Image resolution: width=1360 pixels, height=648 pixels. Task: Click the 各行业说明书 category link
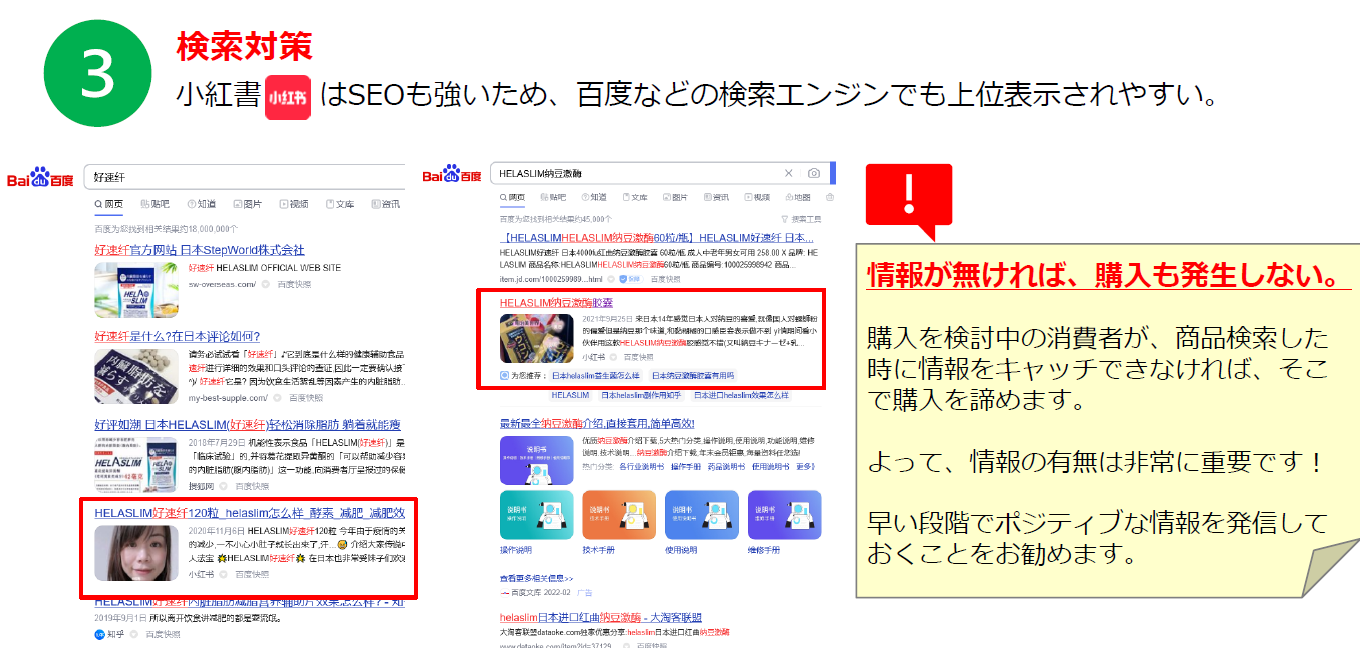(x=641, y=466)
